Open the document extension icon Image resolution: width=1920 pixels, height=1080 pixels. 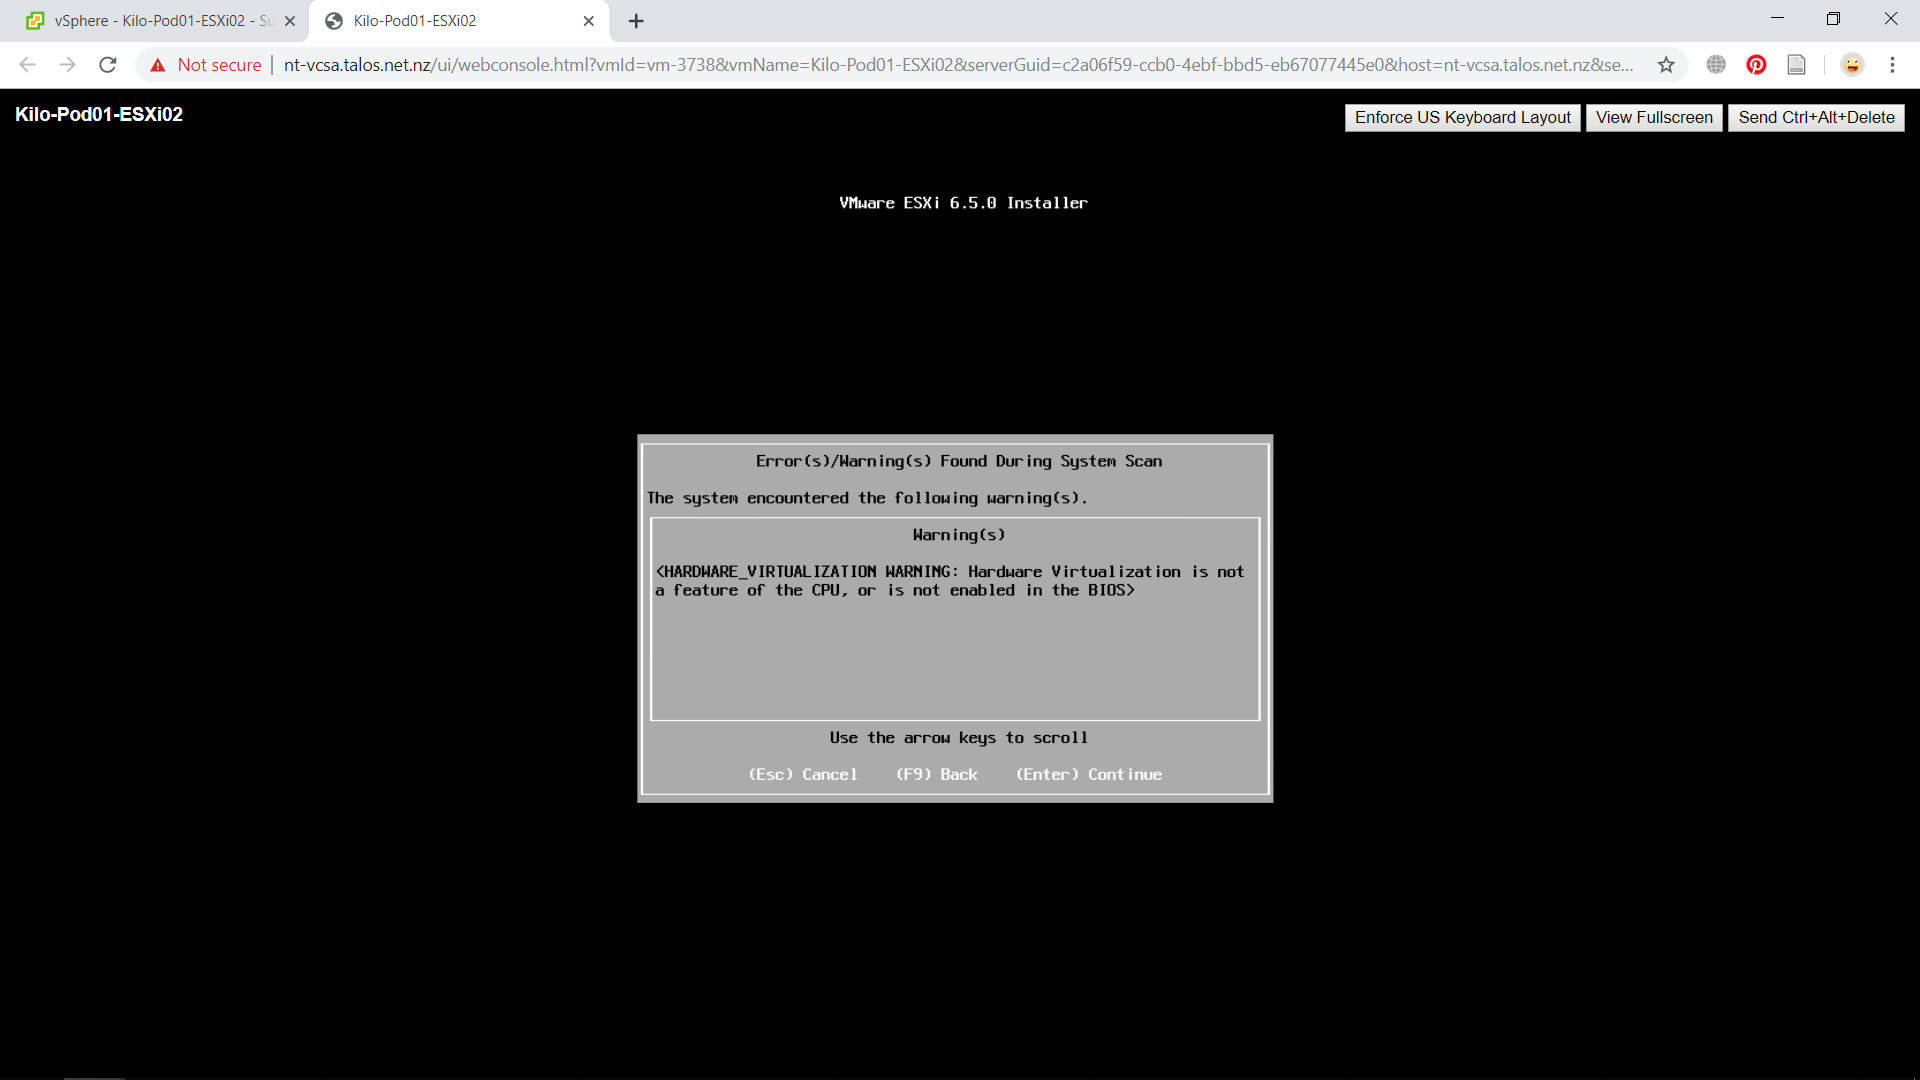click(x=1796, y=65)
